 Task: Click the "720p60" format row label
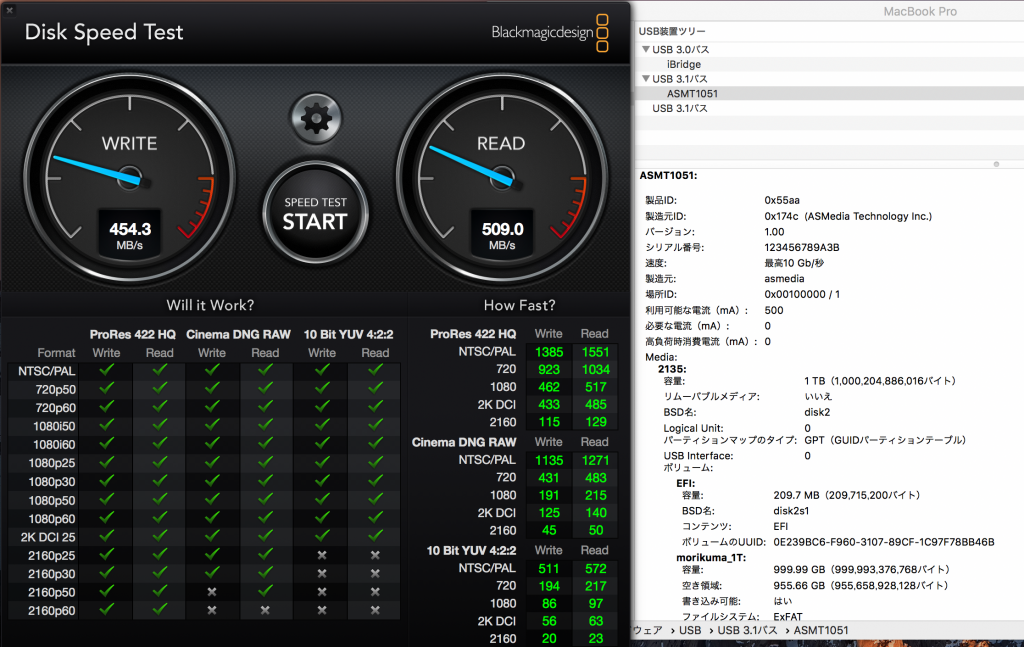click(56, 408)
